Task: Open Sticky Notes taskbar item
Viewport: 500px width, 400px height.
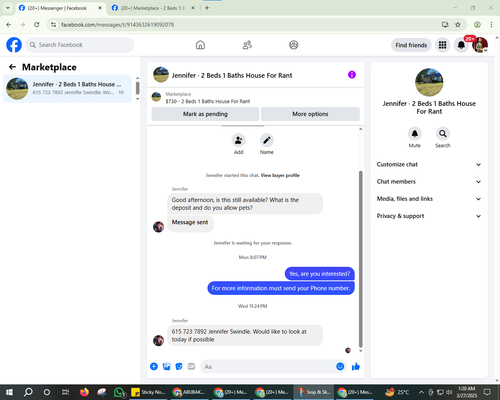Action: (x=148, y=392)
